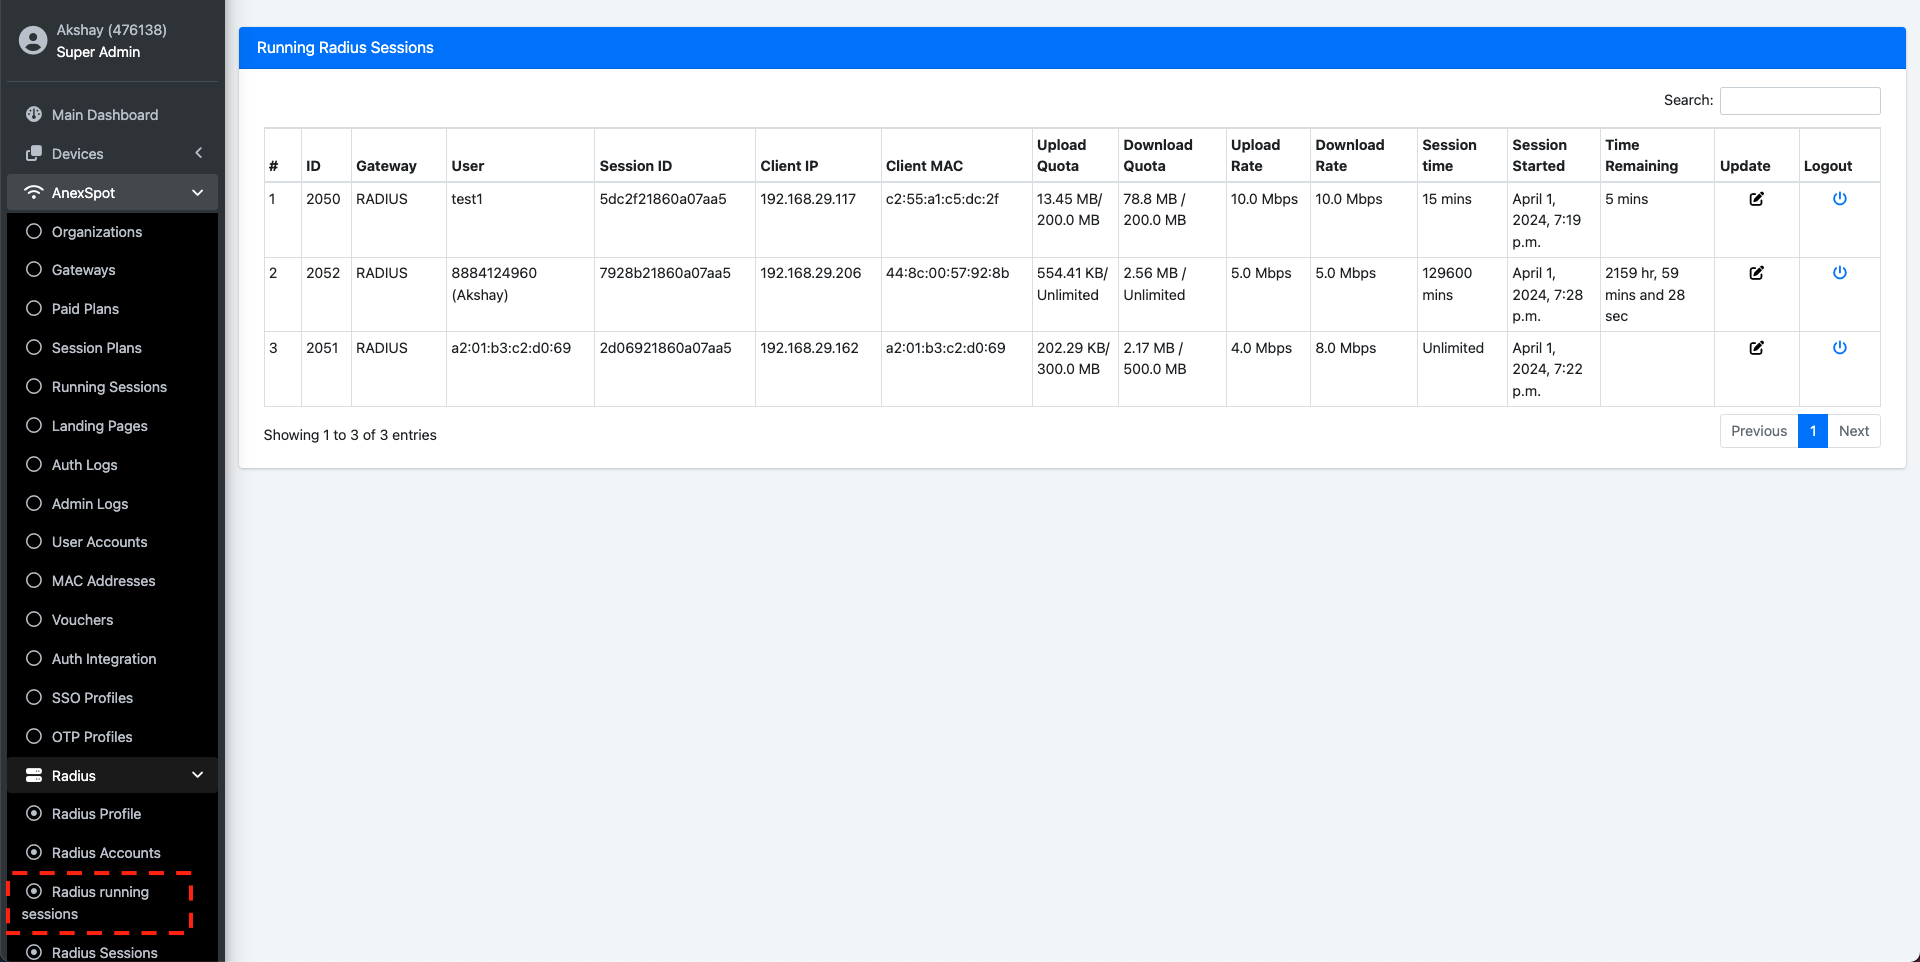
Task: Click the Next pagination button
Action: (1853, 431)
